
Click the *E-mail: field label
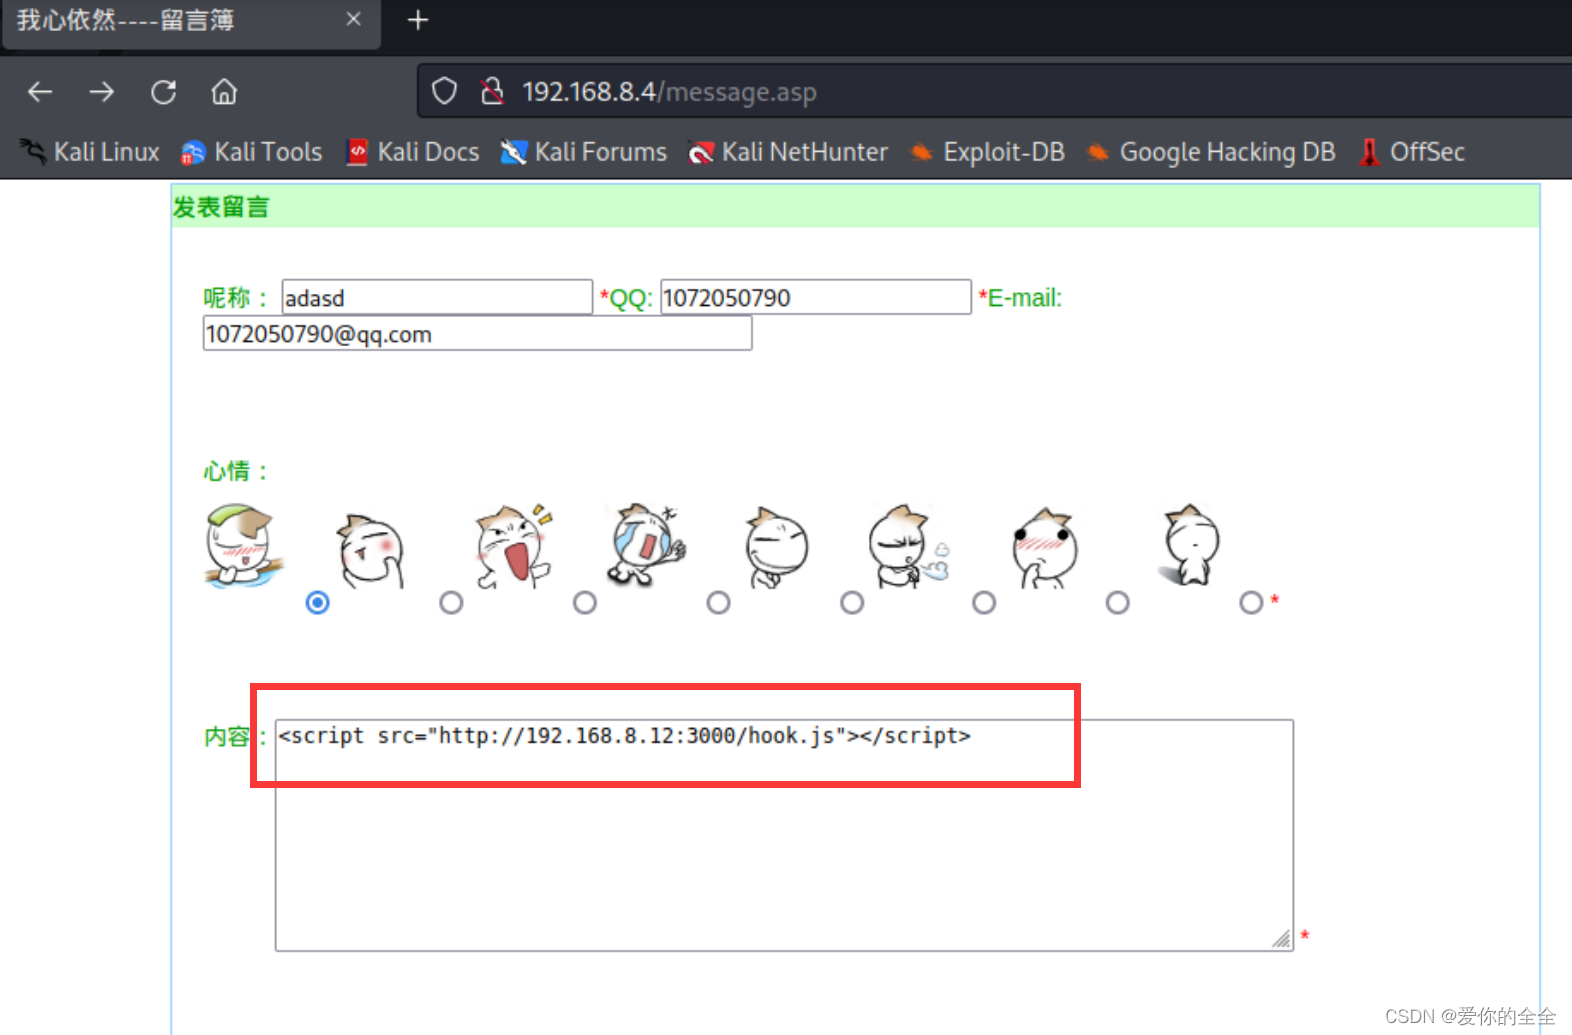tap(1020, 298)
